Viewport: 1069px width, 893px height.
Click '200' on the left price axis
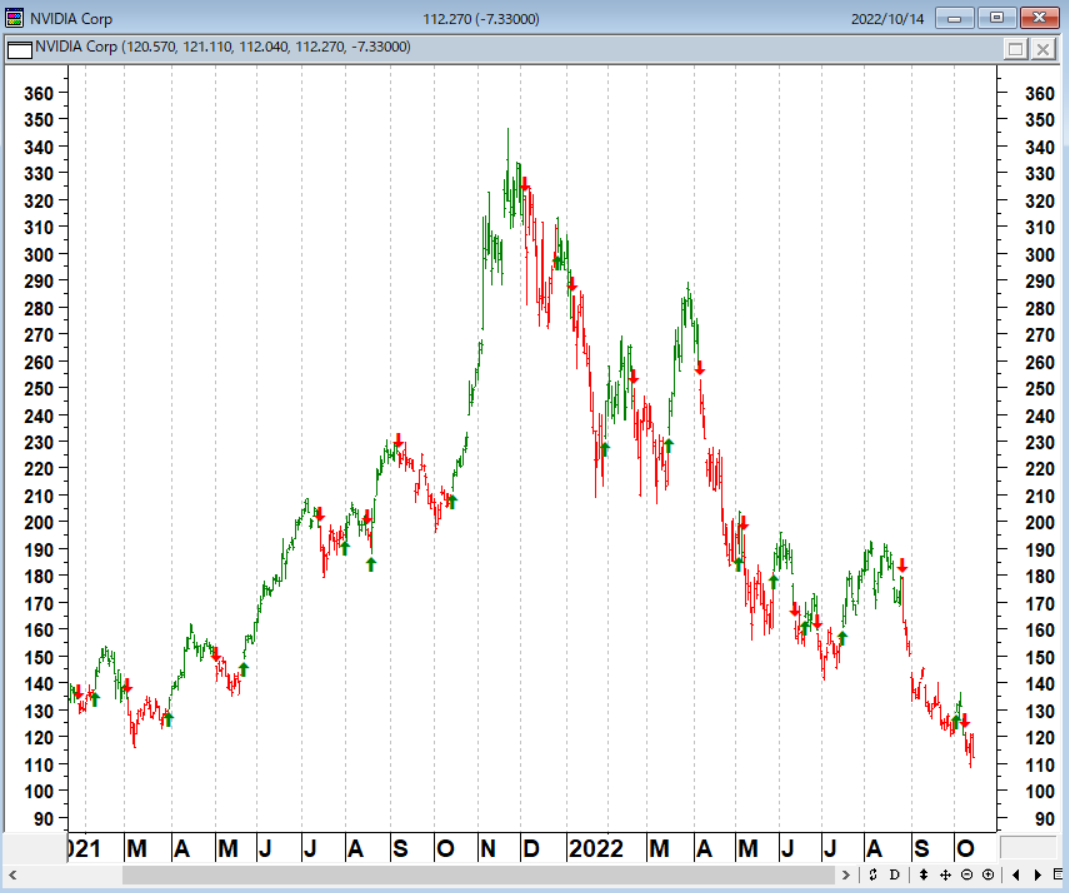coord(39,523)
